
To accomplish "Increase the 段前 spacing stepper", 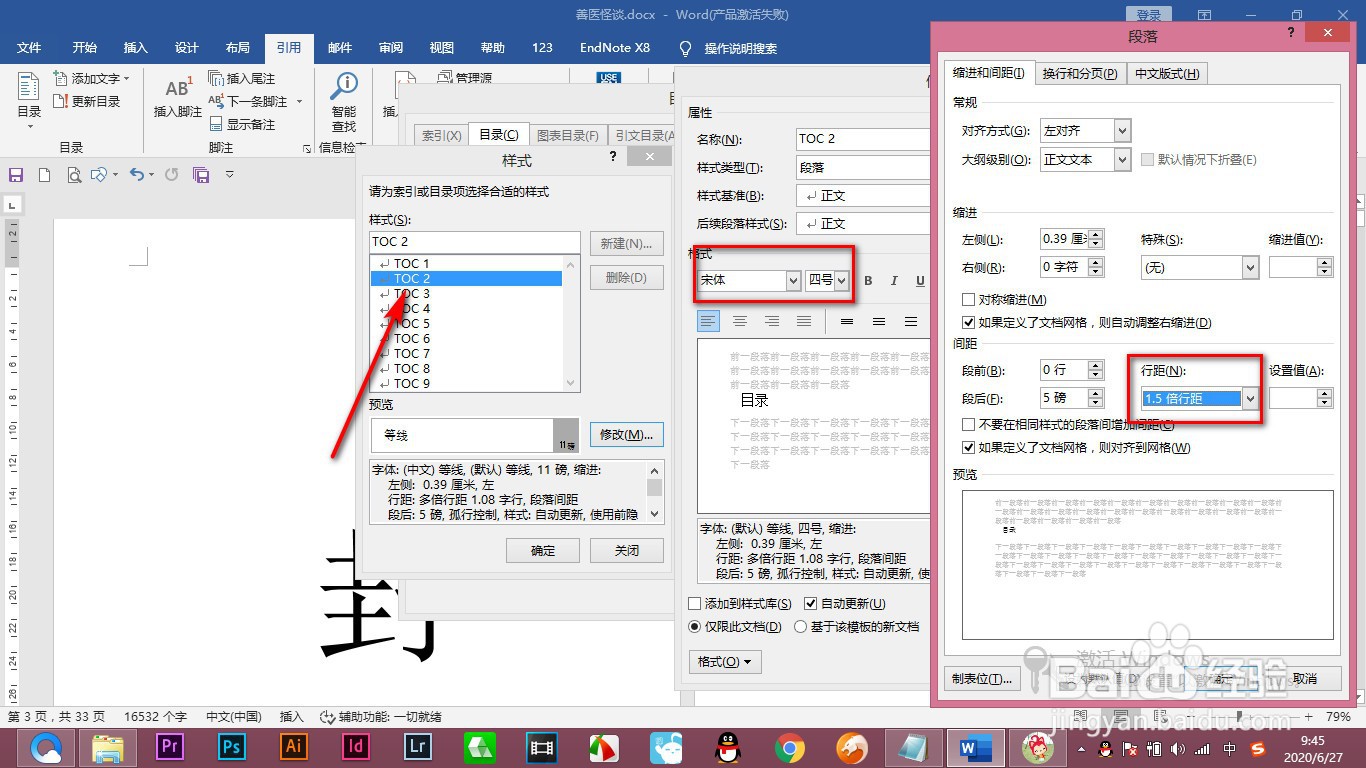I will [1096, 365].
